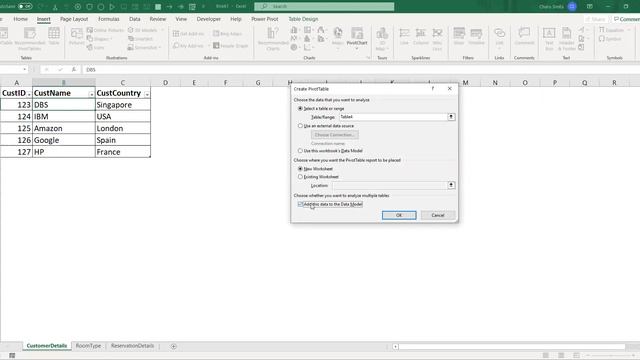The image size is (640, 360).
Task: Click the add new sheet plus icon
Action: pyautogui.click(x=173, y=346)
